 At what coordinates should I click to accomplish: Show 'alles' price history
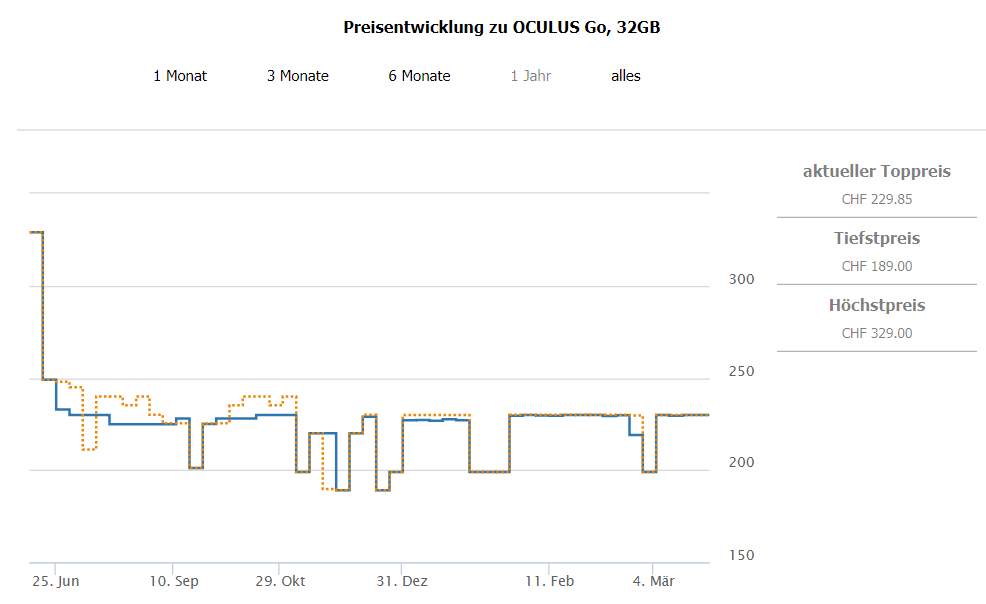point(626,76)
